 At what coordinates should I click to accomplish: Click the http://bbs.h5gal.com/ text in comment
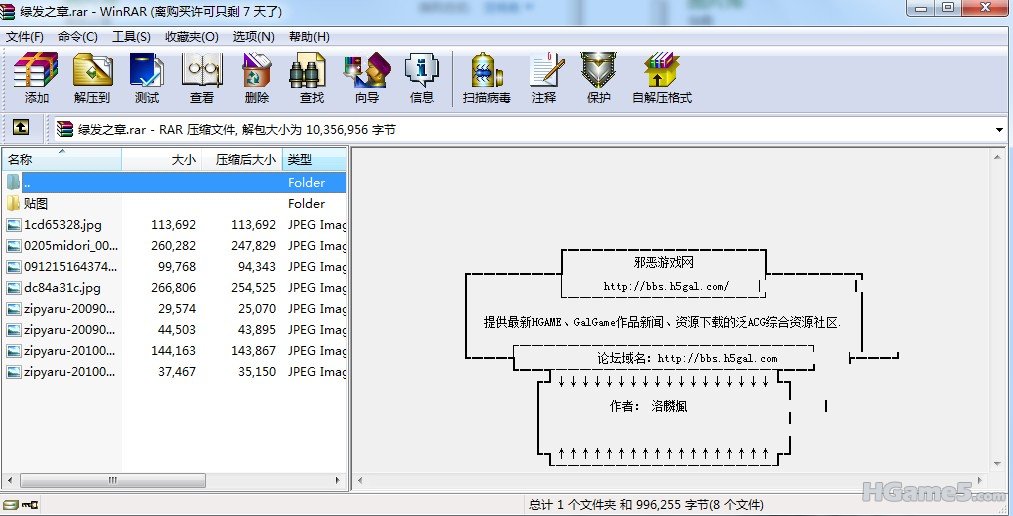pyautogui.click(x=666, y=286)
